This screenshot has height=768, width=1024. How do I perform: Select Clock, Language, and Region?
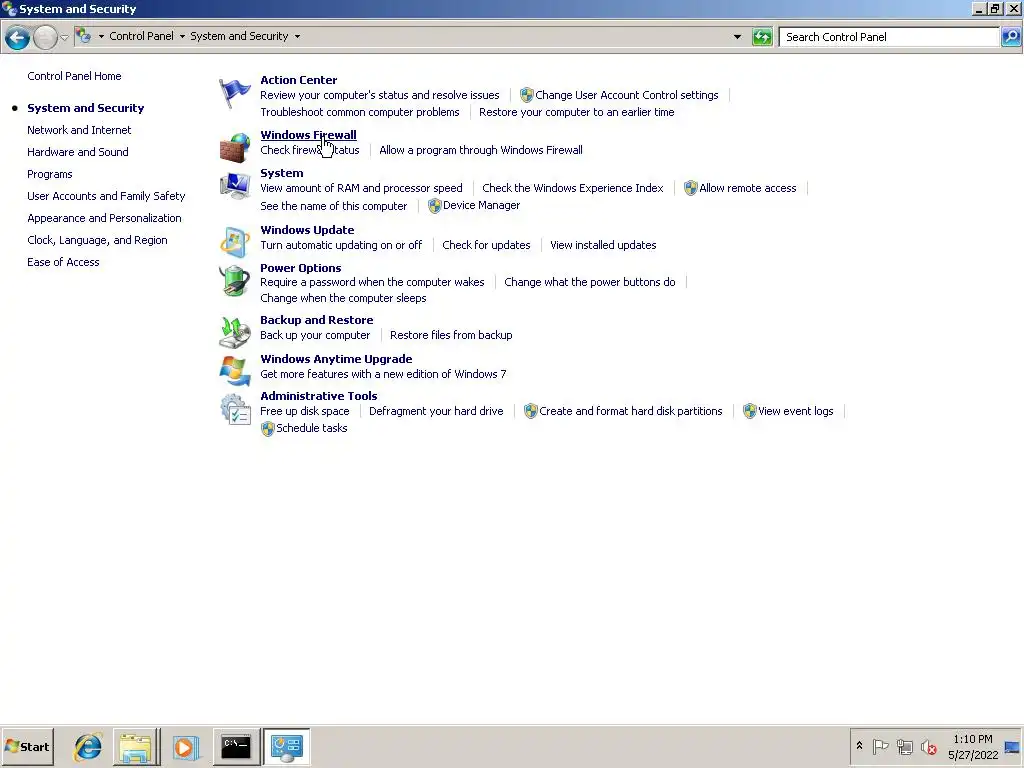click(97, 240)
